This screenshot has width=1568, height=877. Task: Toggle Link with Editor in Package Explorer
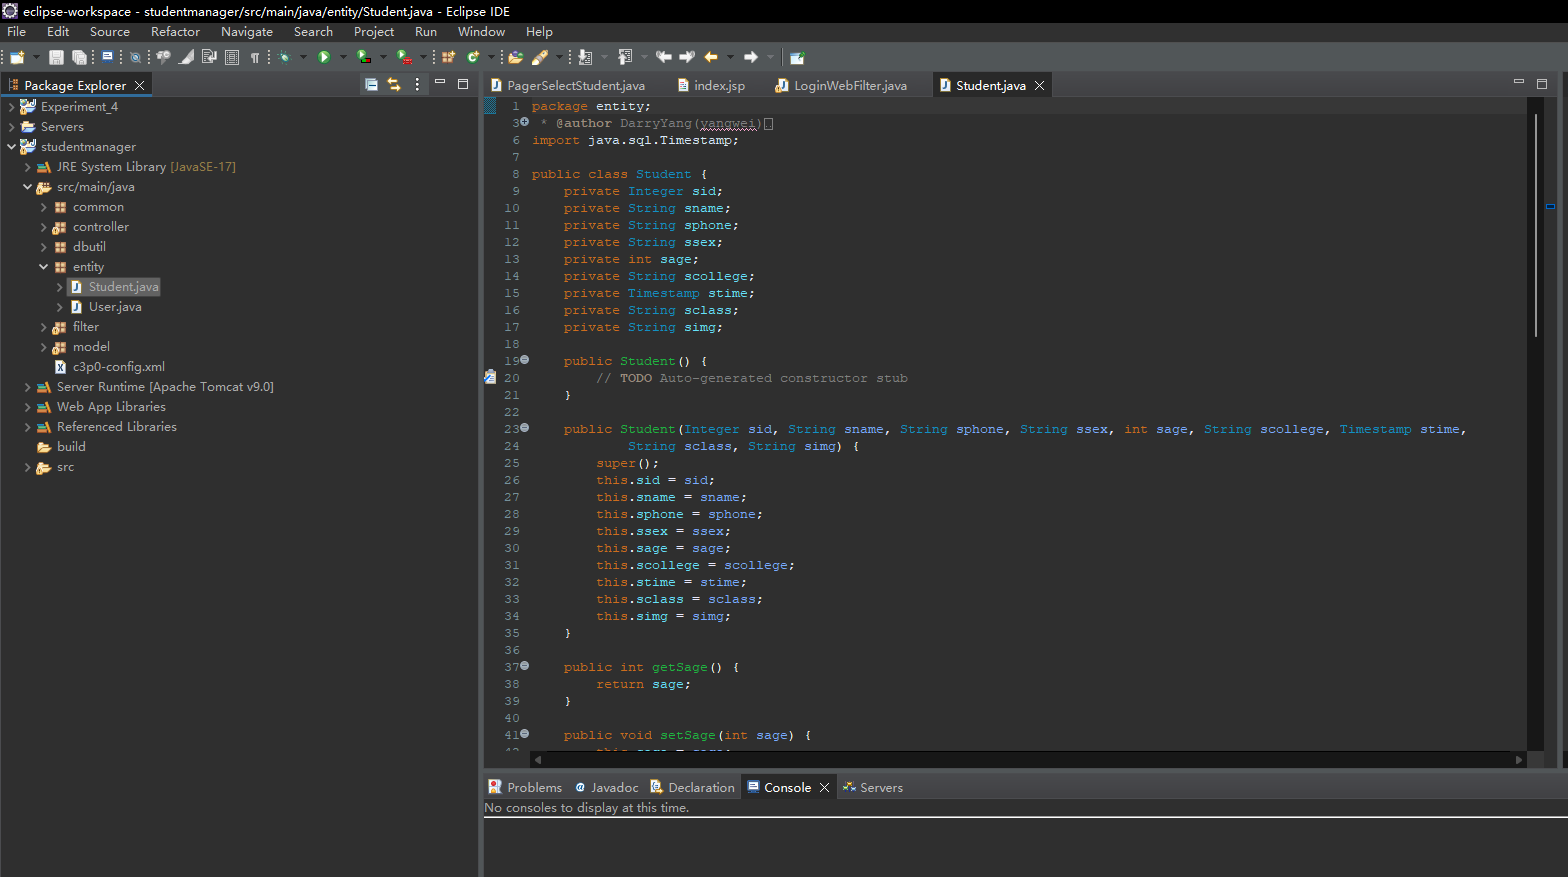click(394, 85)
